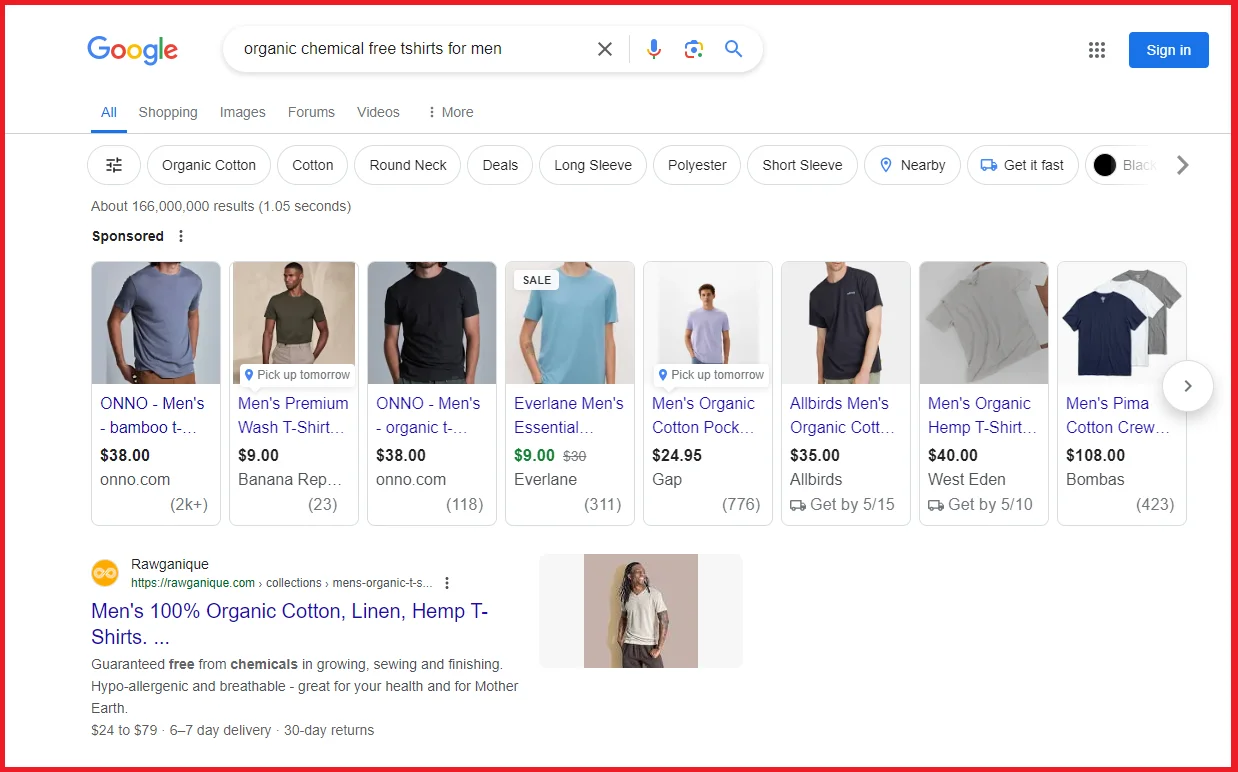
Task: Click the black ONNO organic shirt image
Action: [x=432, y=323]
